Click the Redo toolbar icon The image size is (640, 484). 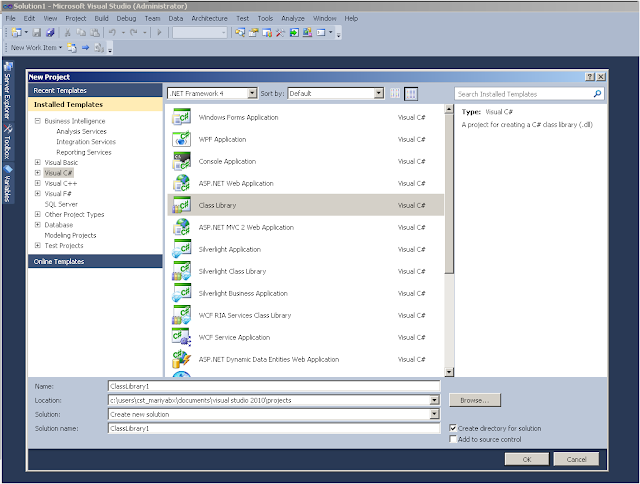click(133, 33)
